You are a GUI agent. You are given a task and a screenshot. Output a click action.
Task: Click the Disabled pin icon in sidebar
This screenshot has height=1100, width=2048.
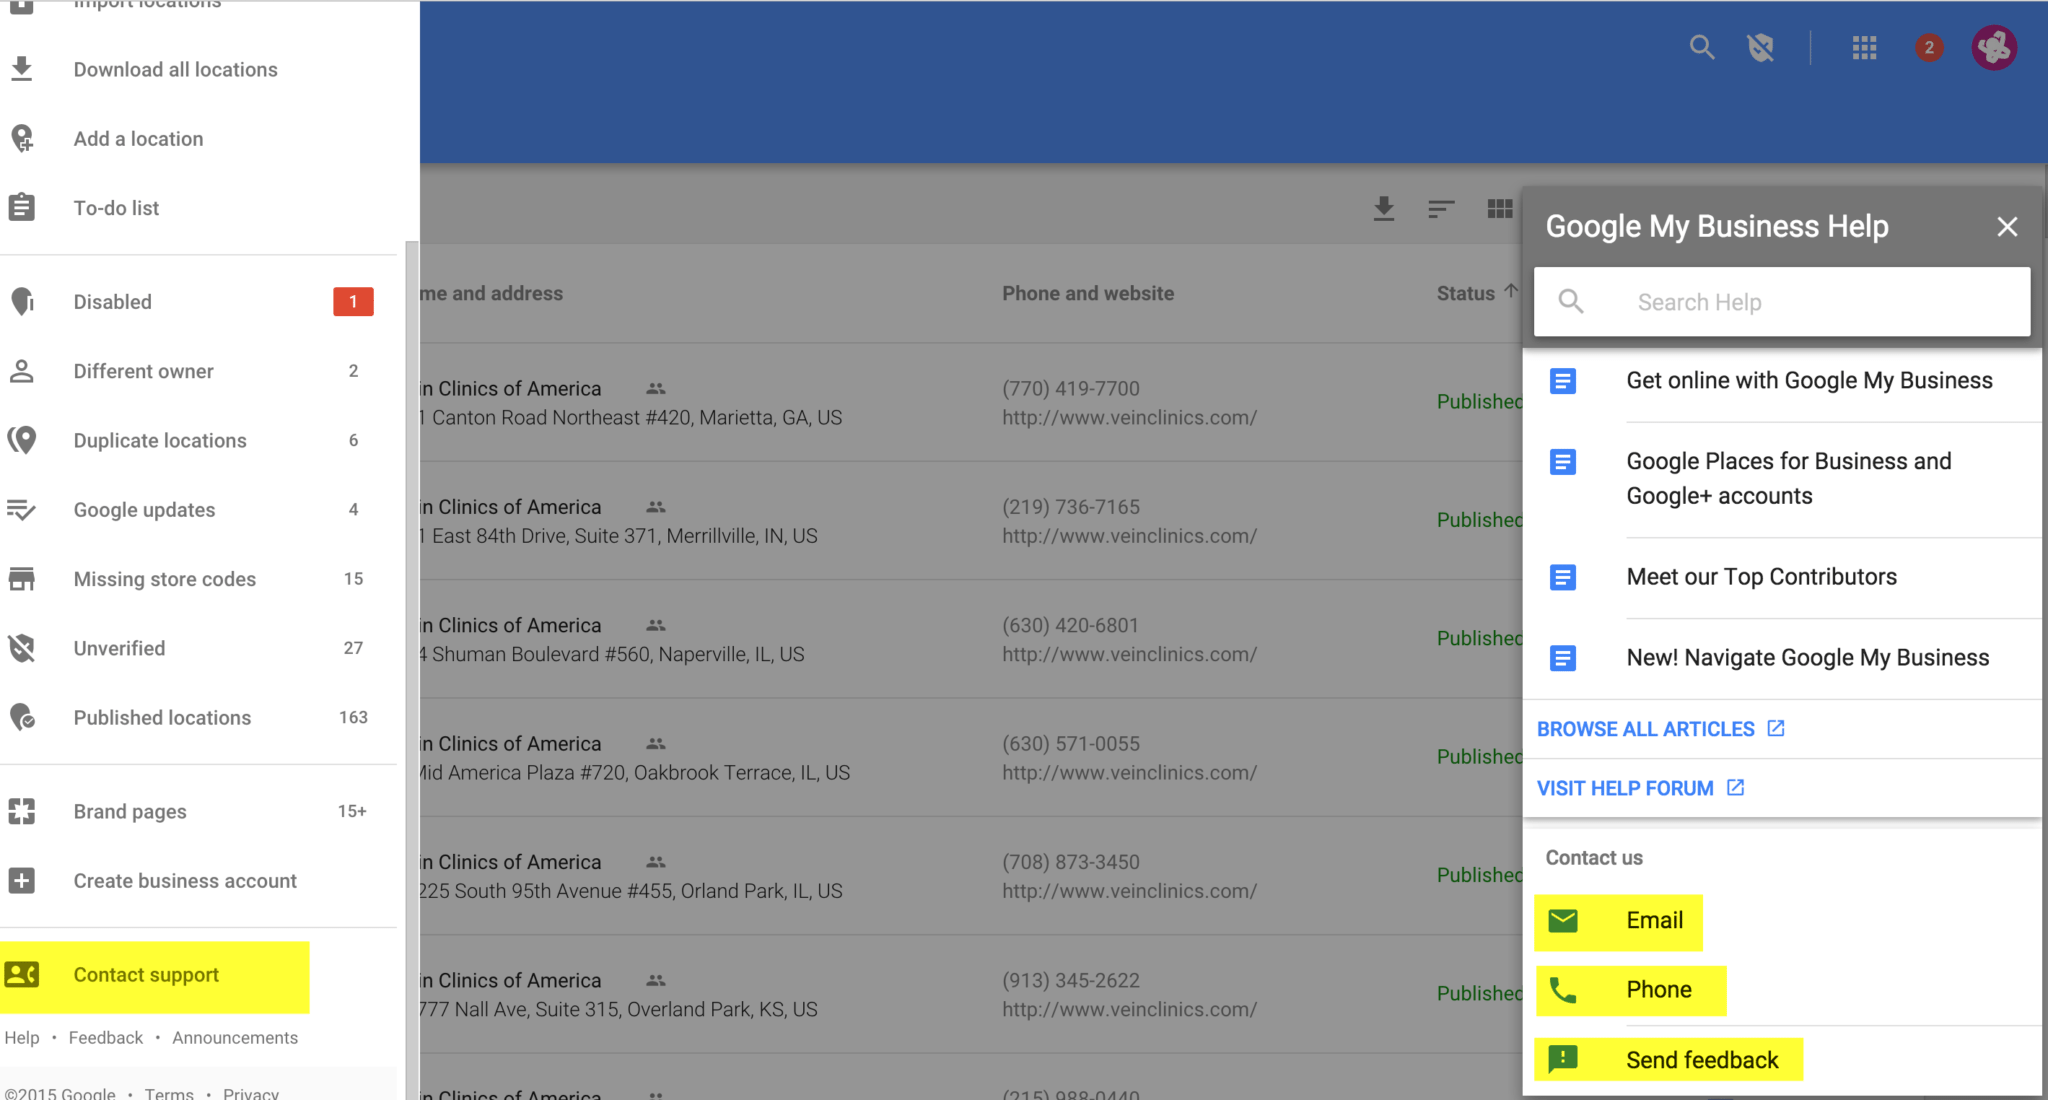(x=22, y=301)
